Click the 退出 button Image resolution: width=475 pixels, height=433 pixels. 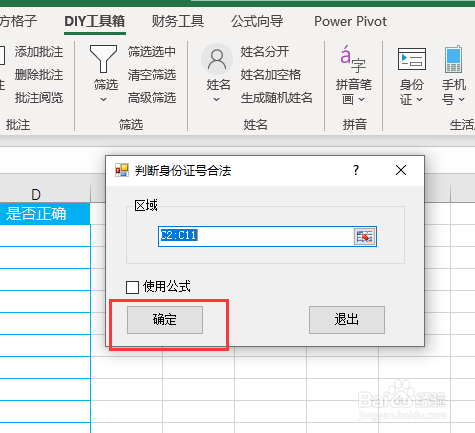[x=347, y=320]
